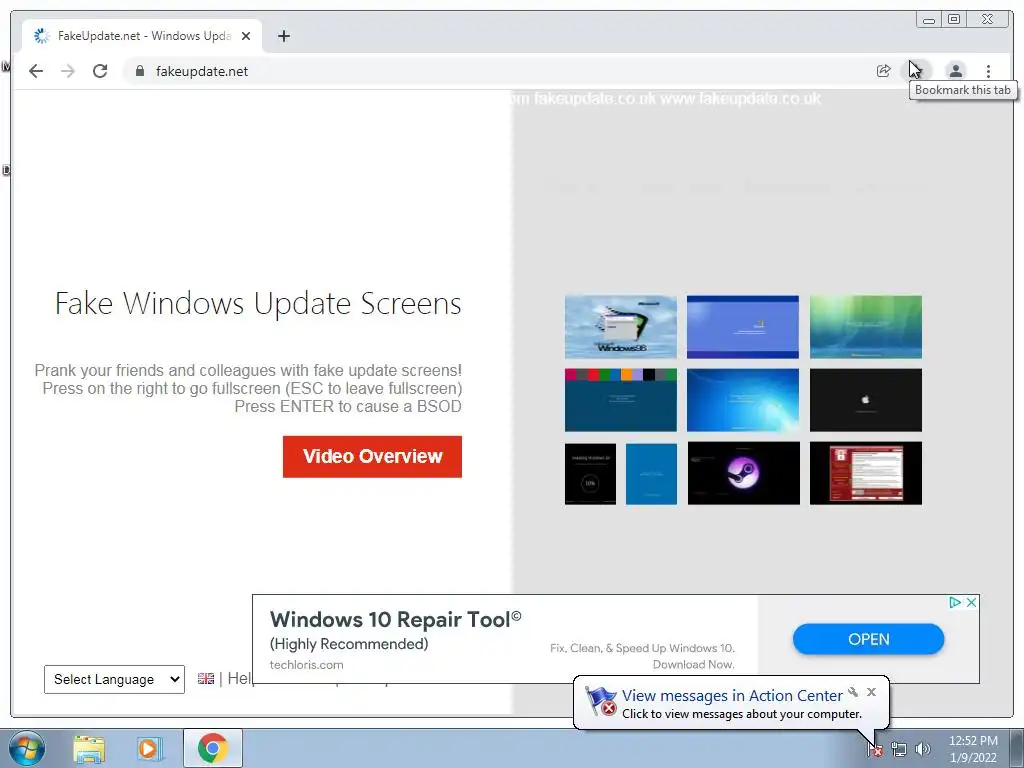Open Windows Explorer from the taskbar
The height and width of the screenshot is (768, 1024).
coord(89,748)
